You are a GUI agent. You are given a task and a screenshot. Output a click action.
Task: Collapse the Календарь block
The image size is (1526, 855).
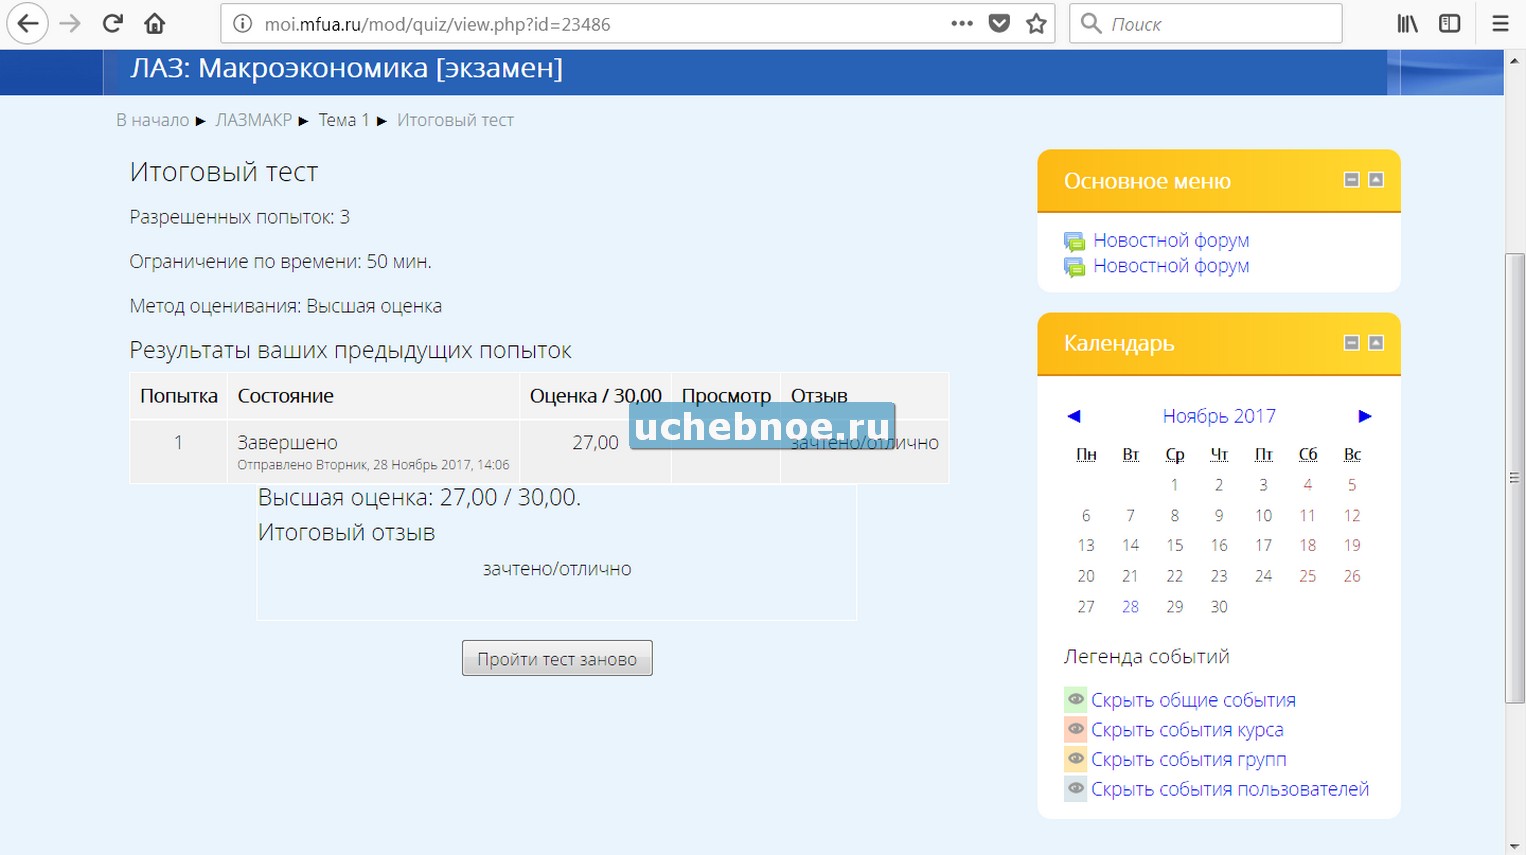pyautogui.click(x=1352, y=343)
